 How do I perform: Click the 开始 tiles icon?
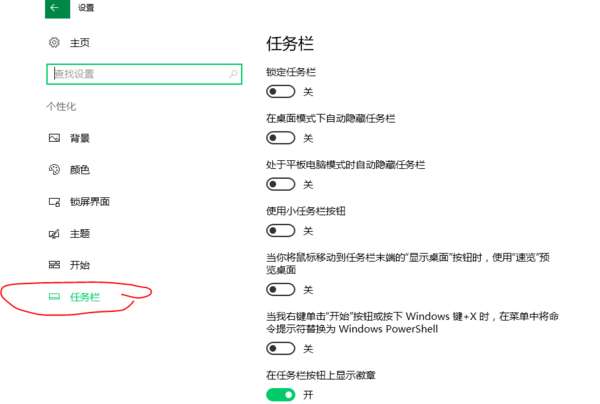tap(54, 265)
